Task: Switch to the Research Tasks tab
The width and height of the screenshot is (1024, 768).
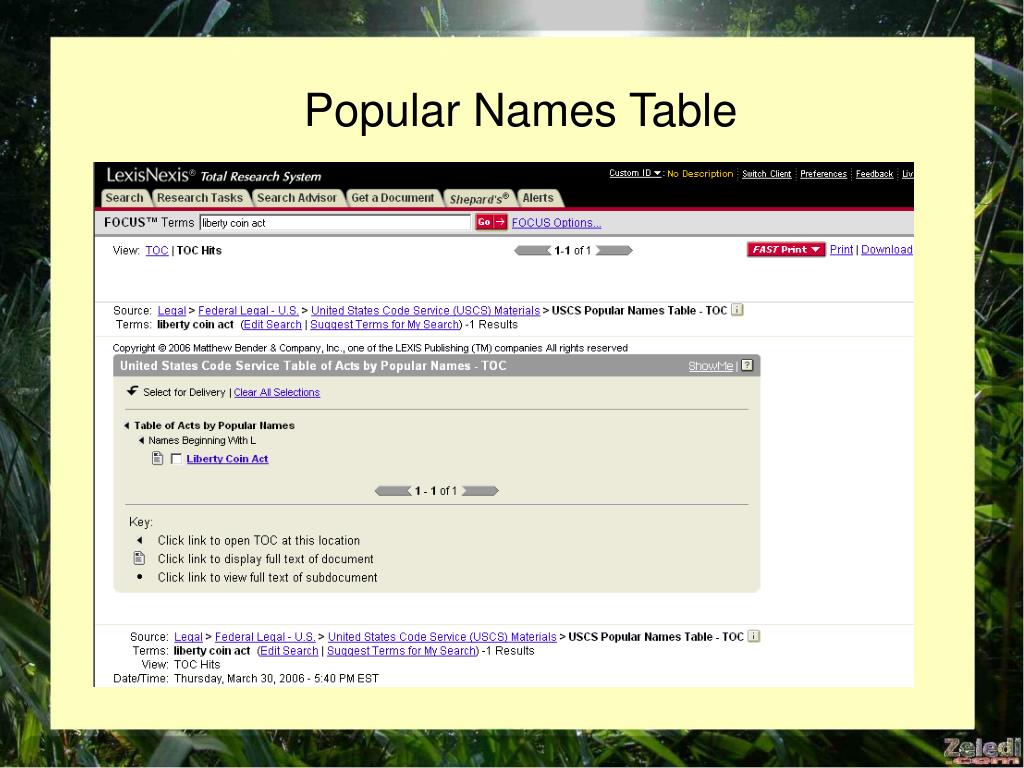Action: [200, 198]
